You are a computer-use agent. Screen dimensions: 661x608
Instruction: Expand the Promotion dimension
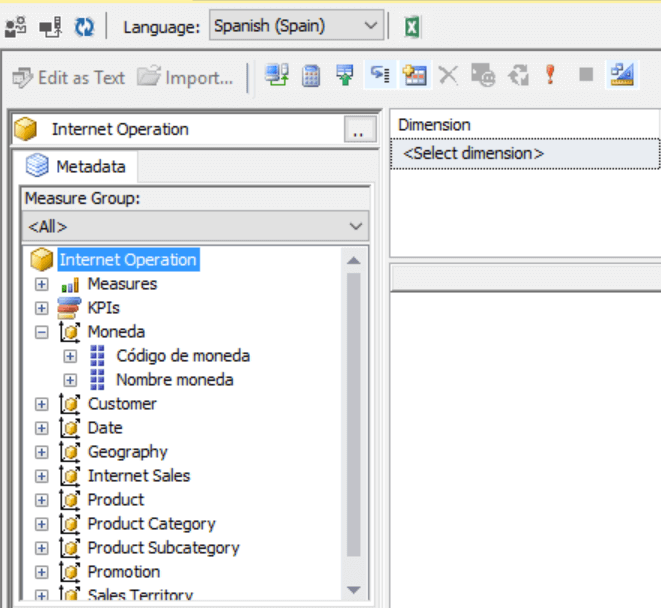pyautogui.click(x=41, y=572)
